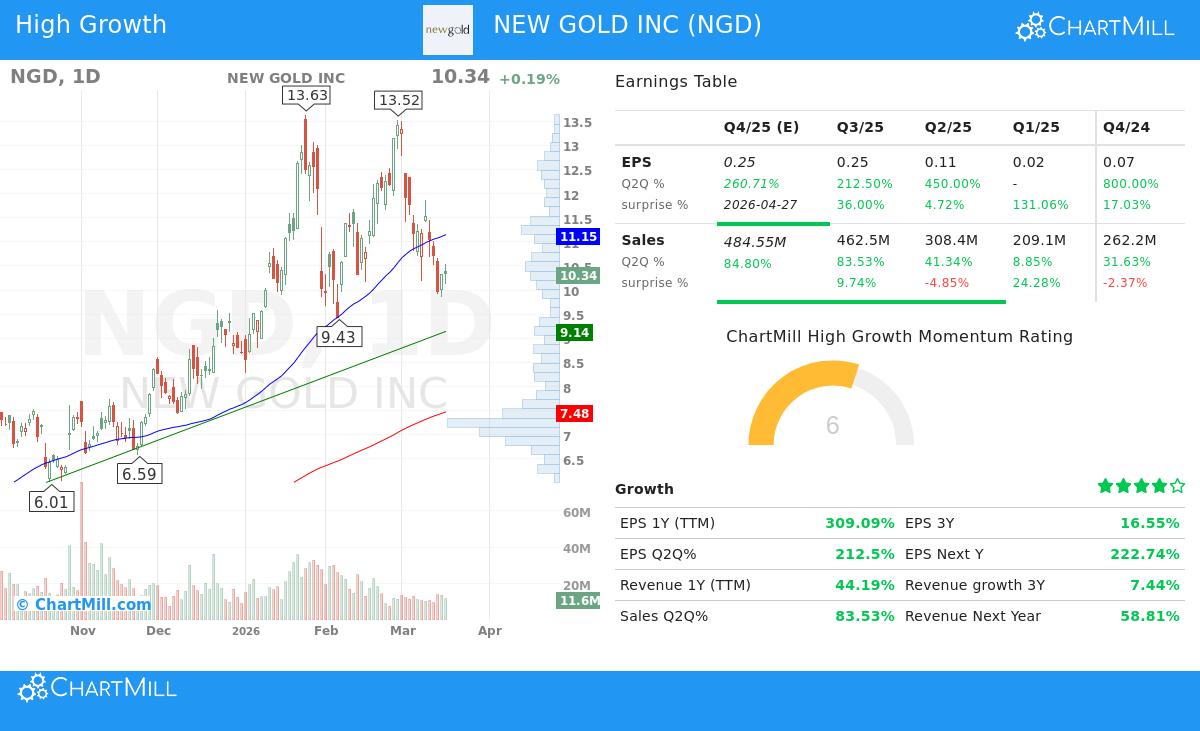Click the green 9.14 price tag

pyautogui.click(x=574, y=333)
